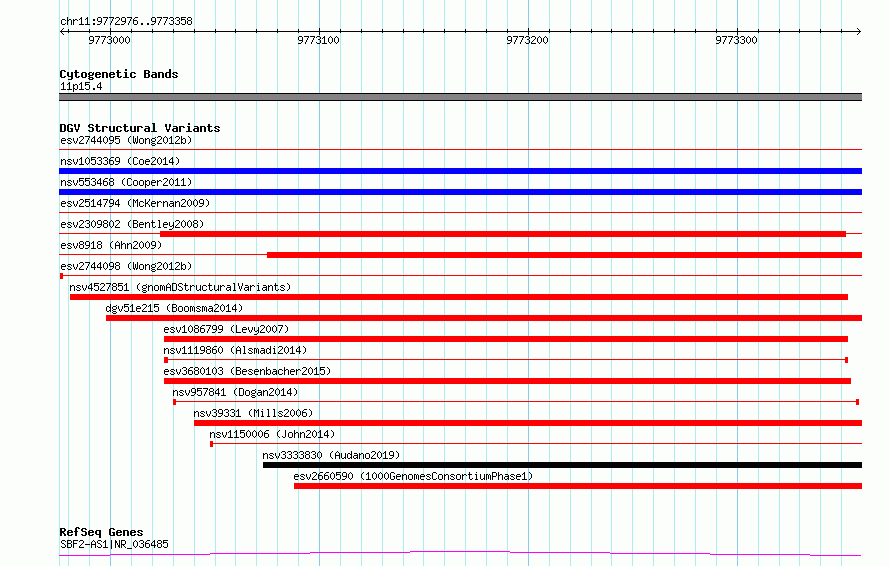890x566 pixels.
Task: Select the red bar under esv2660590
Action: click(578, 486)
